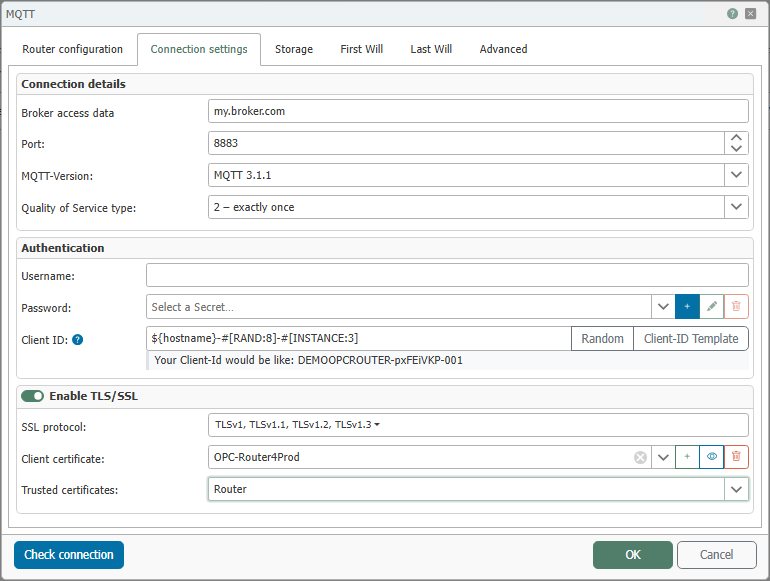This screenshot has height=581, width=770.
Task: Click the Client ID template field
Action: pos(358,338)
